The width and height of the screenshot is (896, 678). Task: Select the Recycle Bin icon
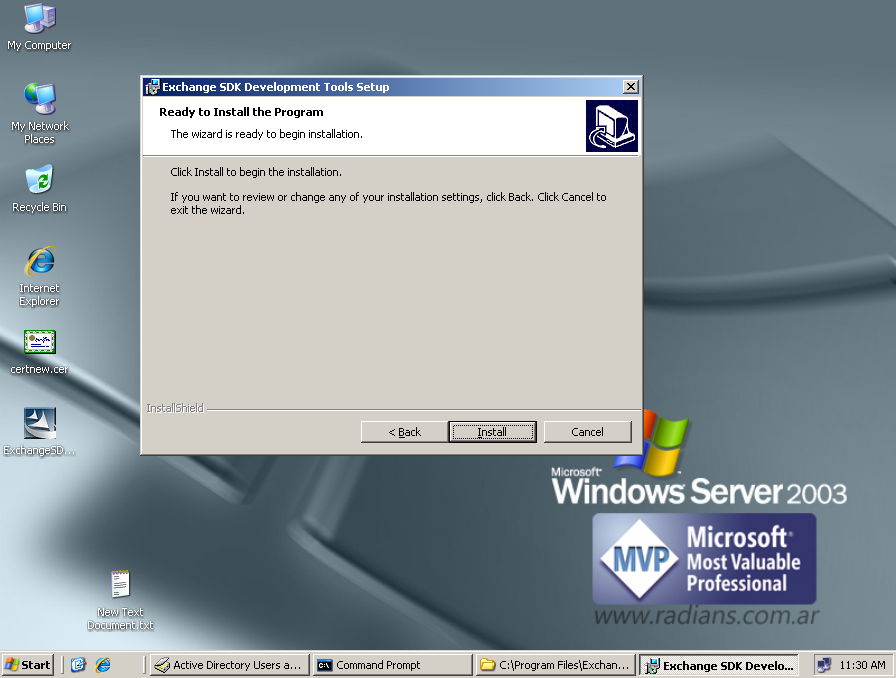click(x=39, y=181)
